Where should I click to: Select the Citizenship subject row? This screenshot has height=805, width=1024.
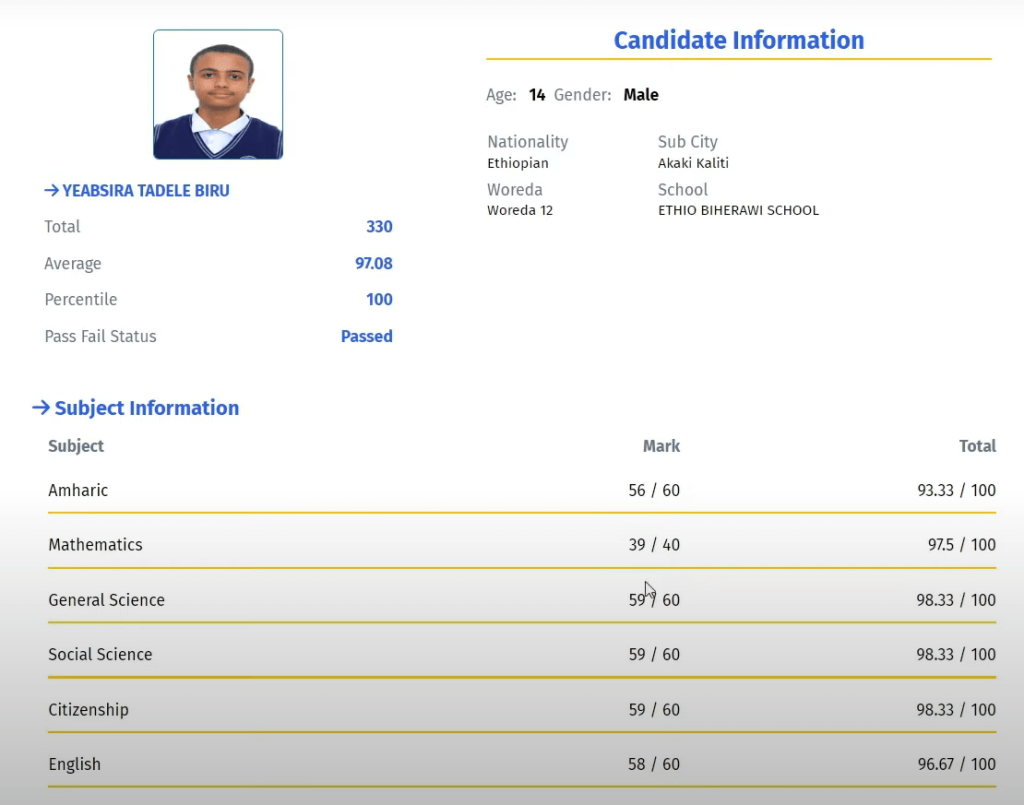point(88,709)
